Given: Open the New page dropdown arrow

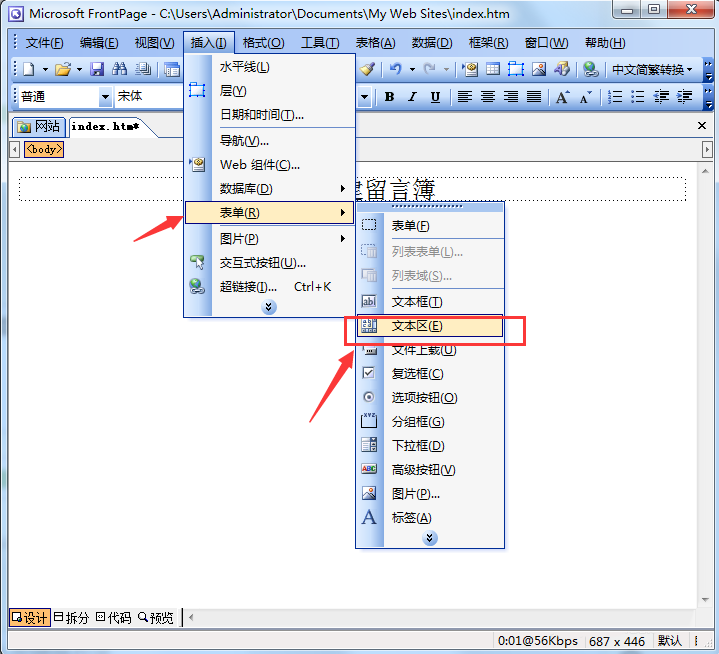Looking at the screenshot, I should [x=45, y=70].
